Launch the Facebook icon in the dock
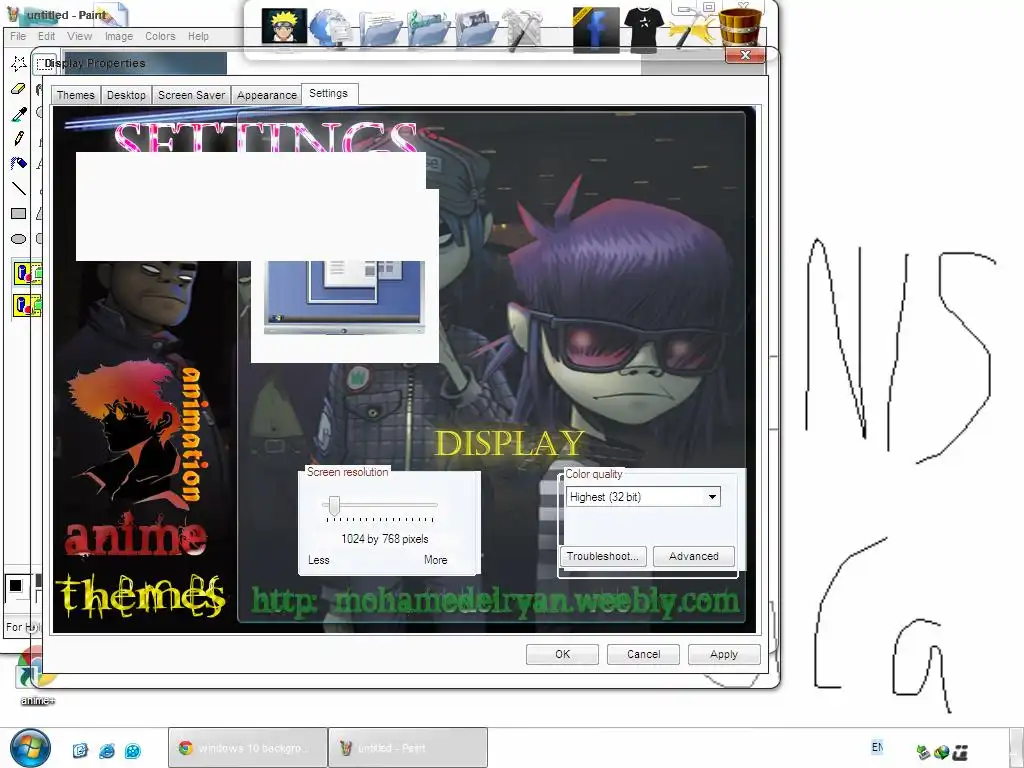Screen dimensions: 1024x768 point(596,29)
